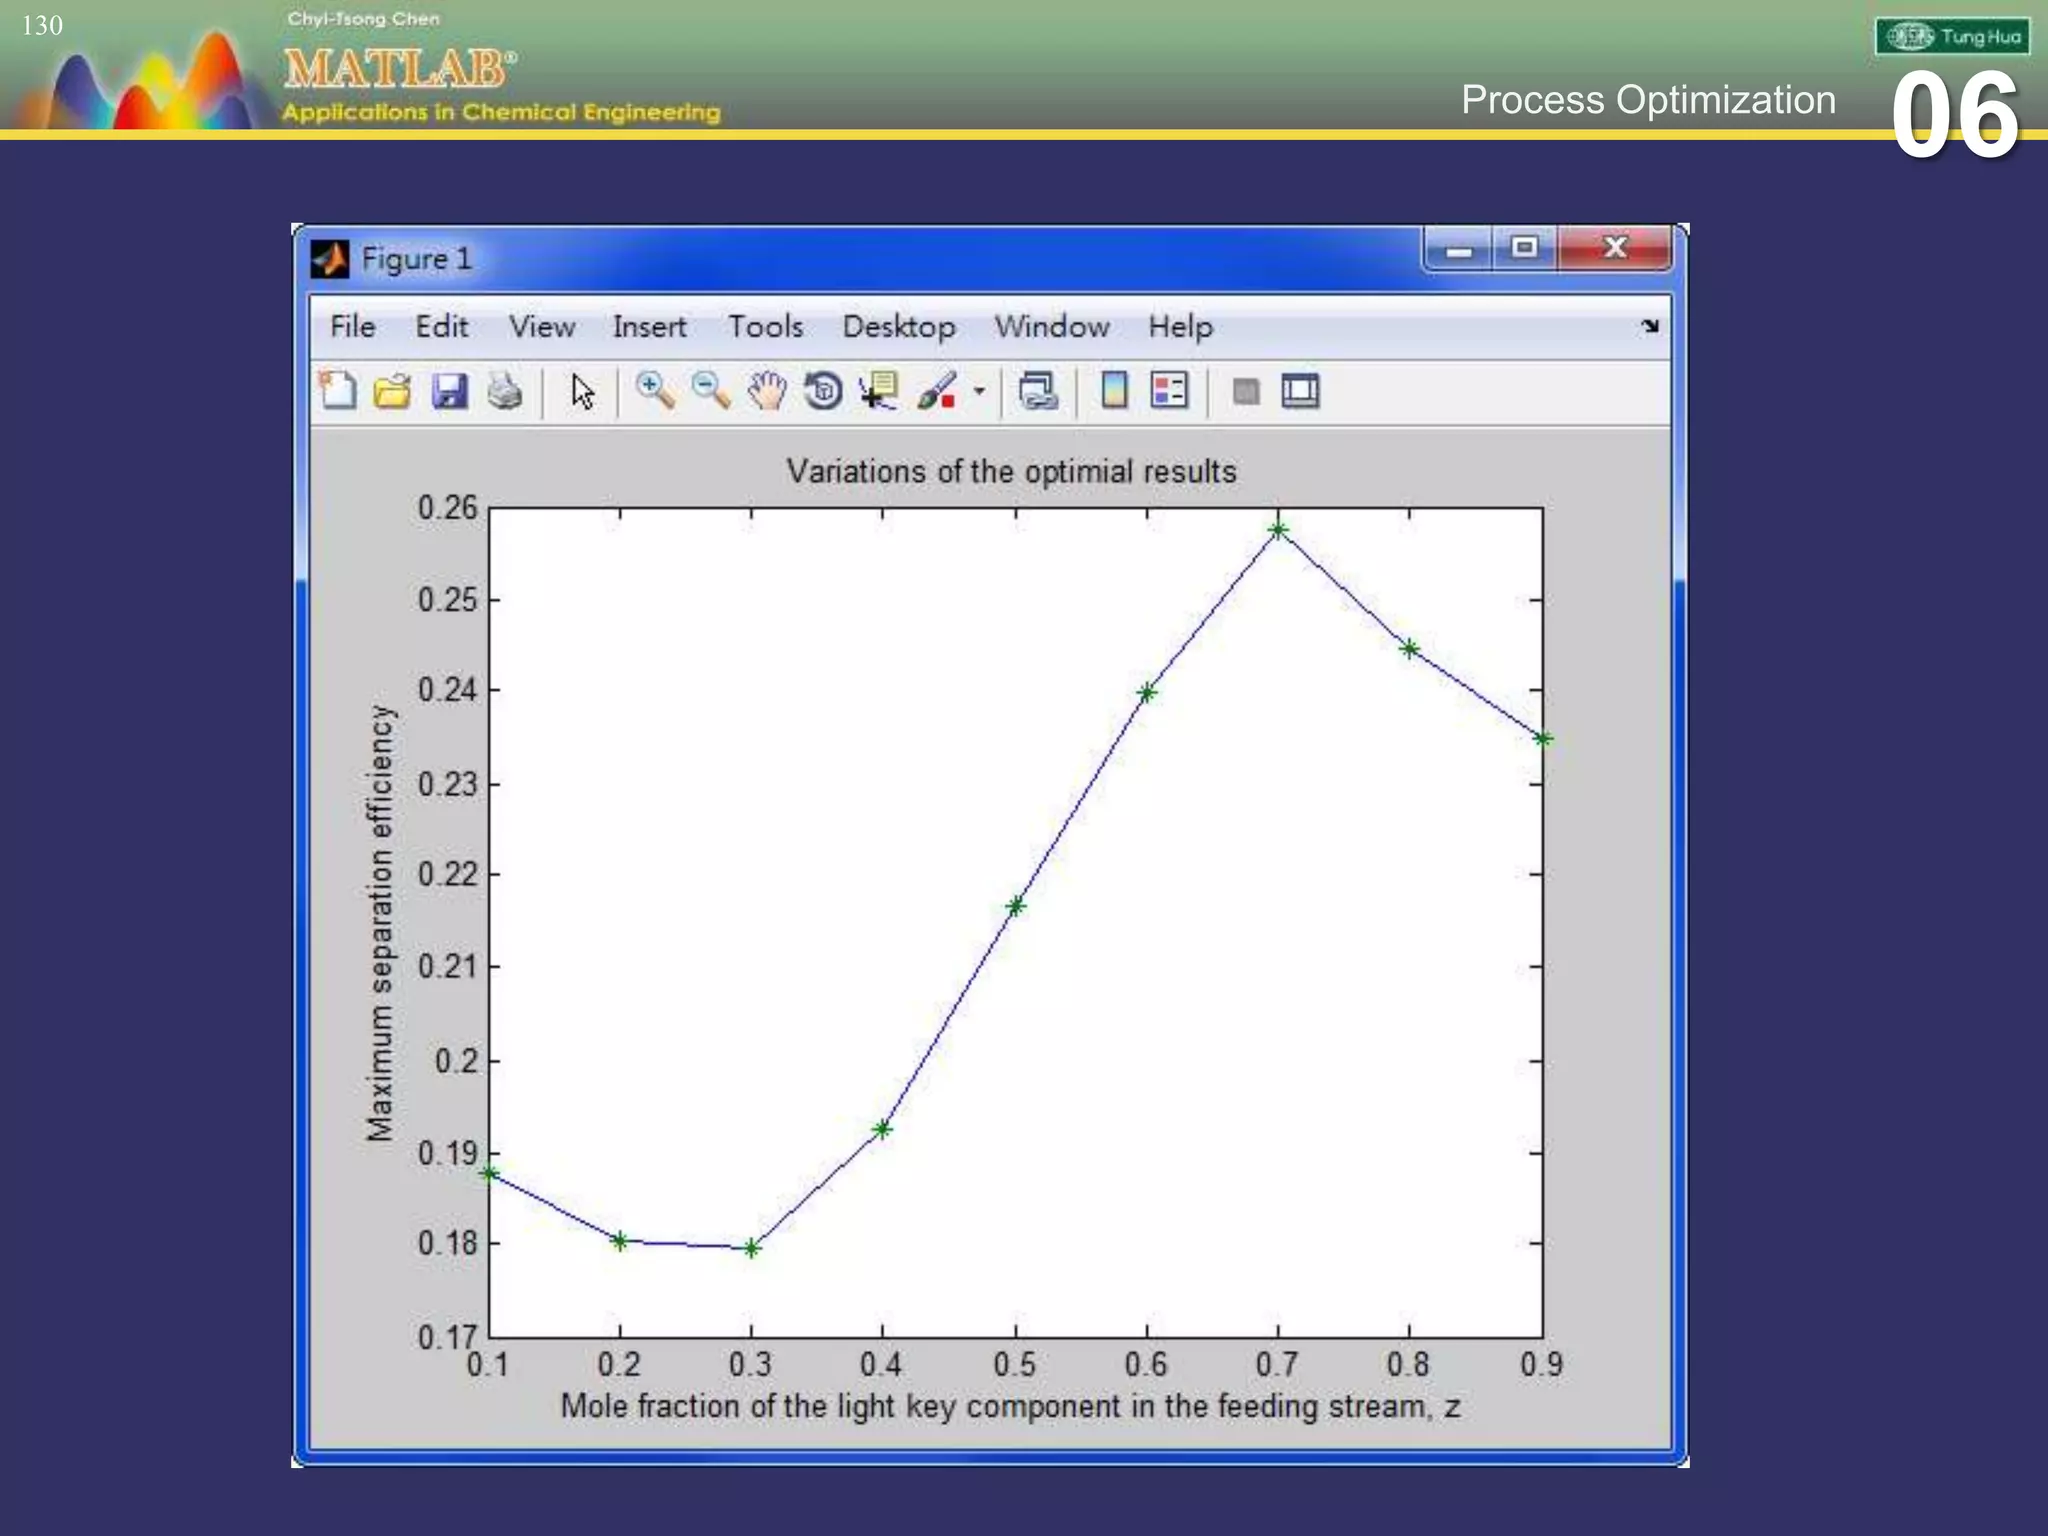Open the Tools menu
The width and height of the screenshot is (2048, 1536).
[x=766, y=327]
